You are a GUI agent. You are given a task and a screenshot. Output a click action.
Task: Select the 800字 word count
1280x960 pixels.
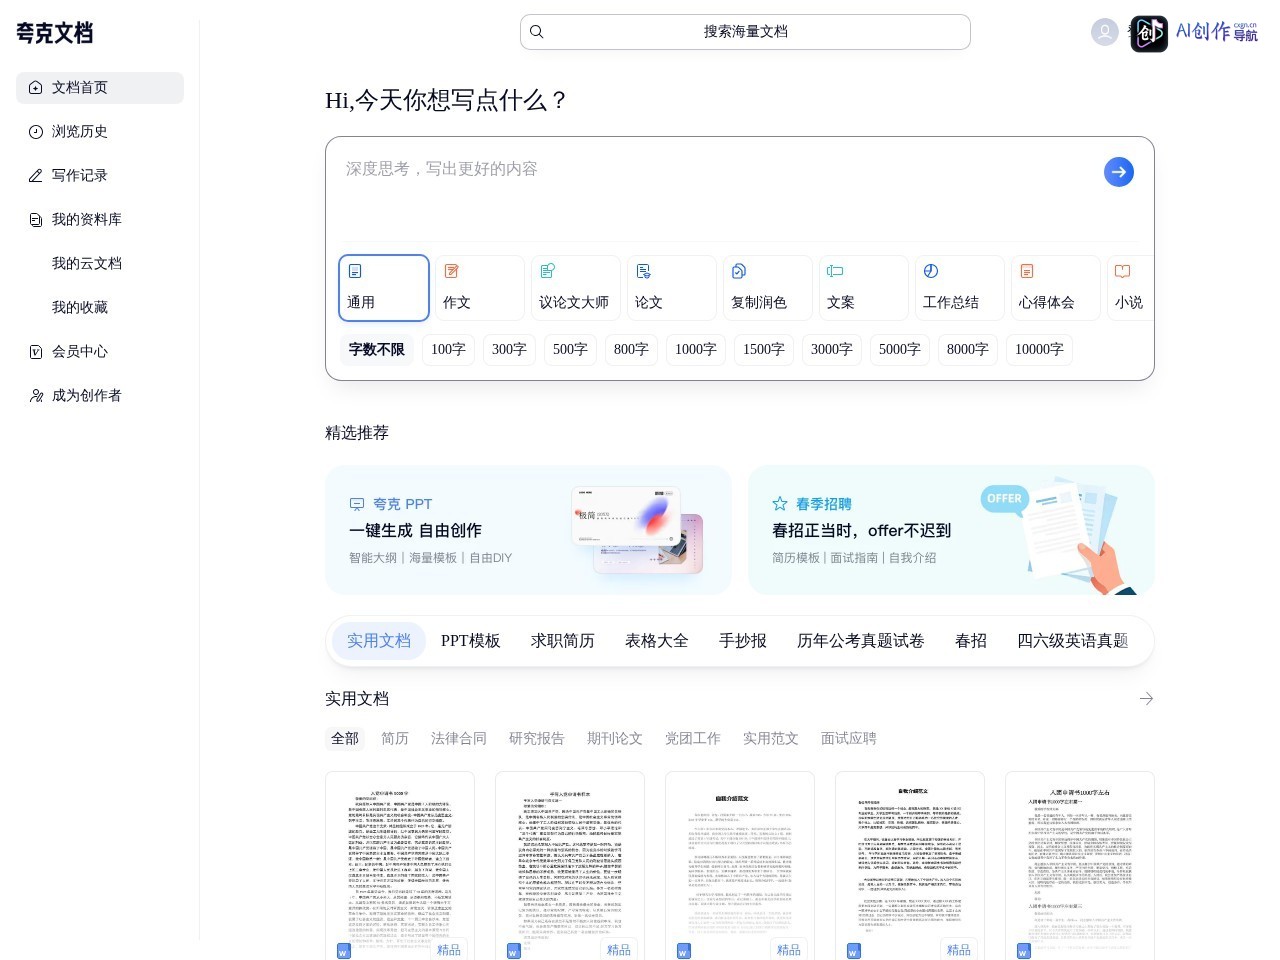click(x=631, y=349)
